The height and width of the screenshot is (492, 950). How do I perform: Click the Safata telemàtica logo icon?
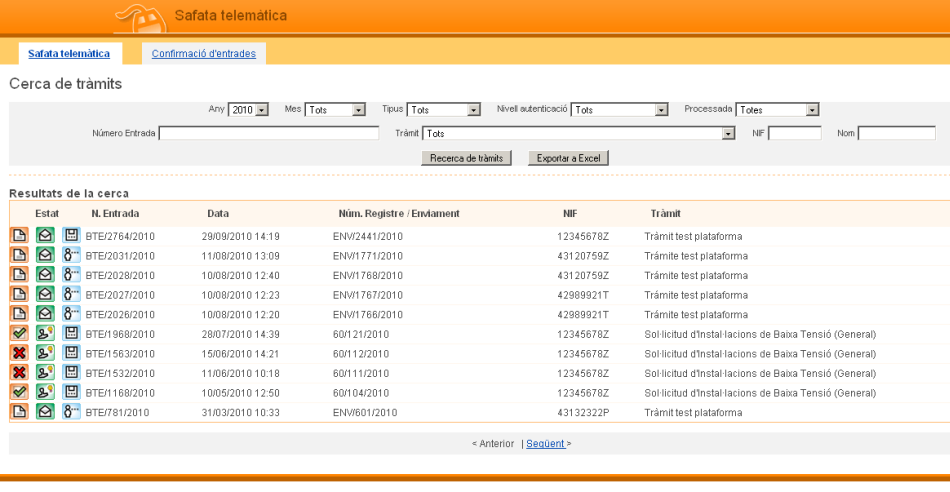point(140,17)
